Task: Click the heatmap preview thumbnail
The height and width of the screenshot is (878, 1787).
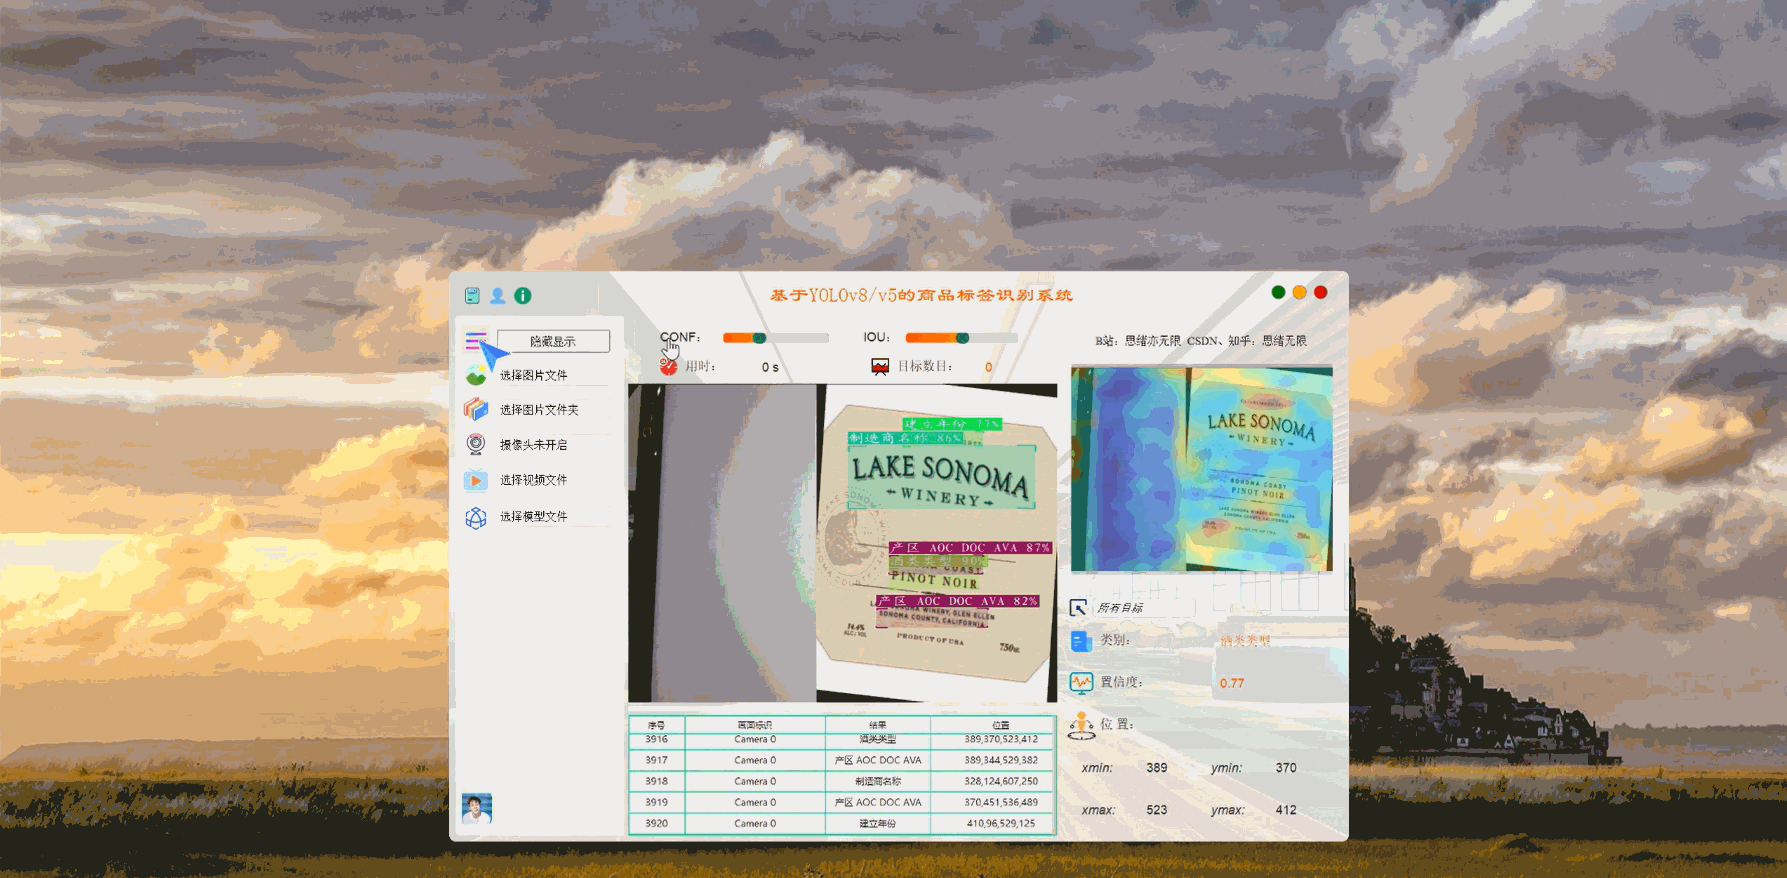Action: (1202, 469)
